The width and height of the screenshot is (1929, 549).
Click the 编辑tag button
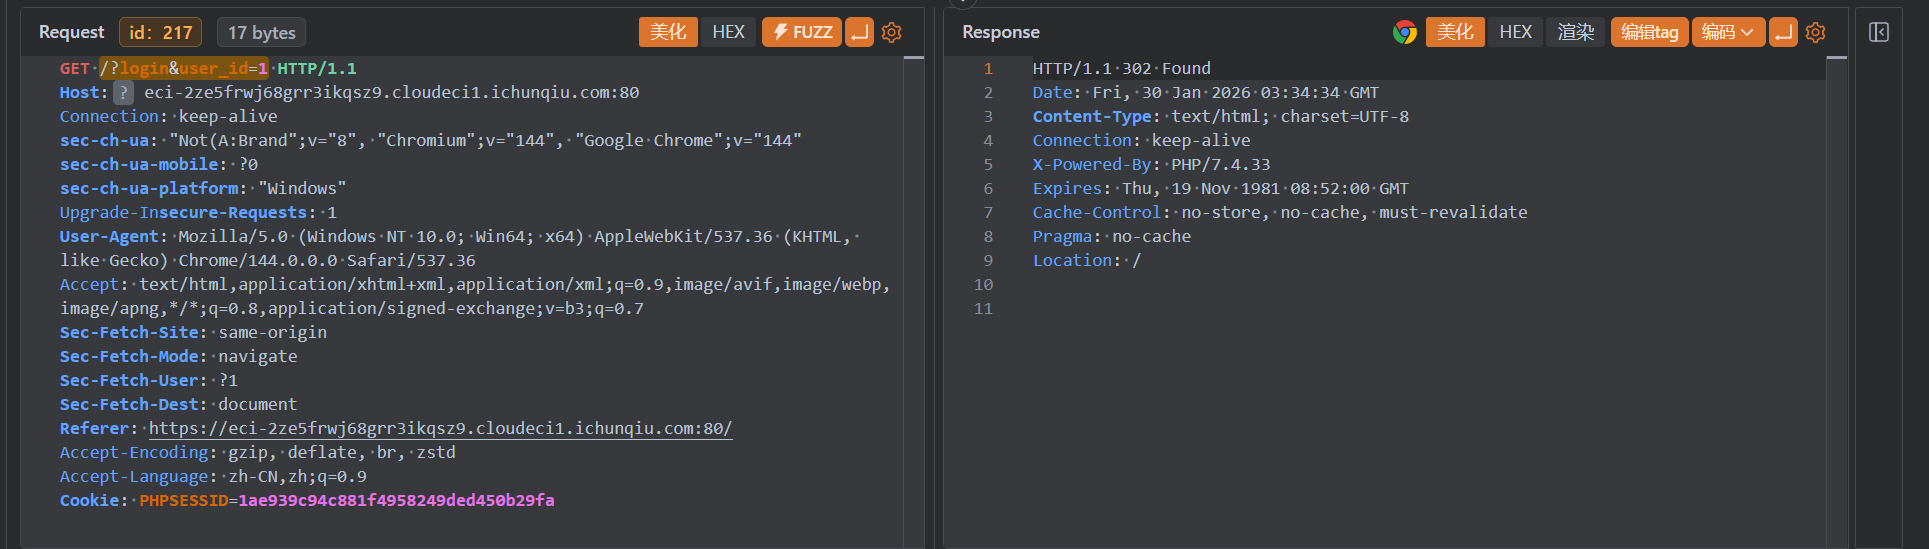(1650, 32)
